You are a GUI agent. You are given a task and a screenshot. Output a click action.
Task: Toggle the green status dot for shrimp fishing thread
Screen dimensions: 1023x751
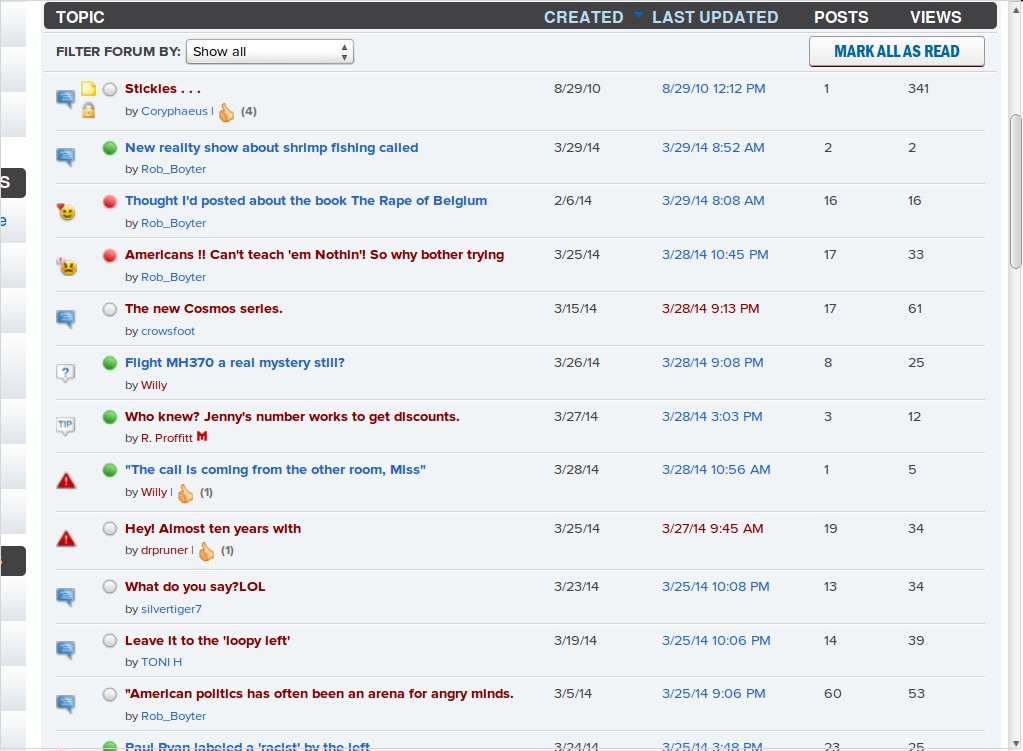point(110,148)
